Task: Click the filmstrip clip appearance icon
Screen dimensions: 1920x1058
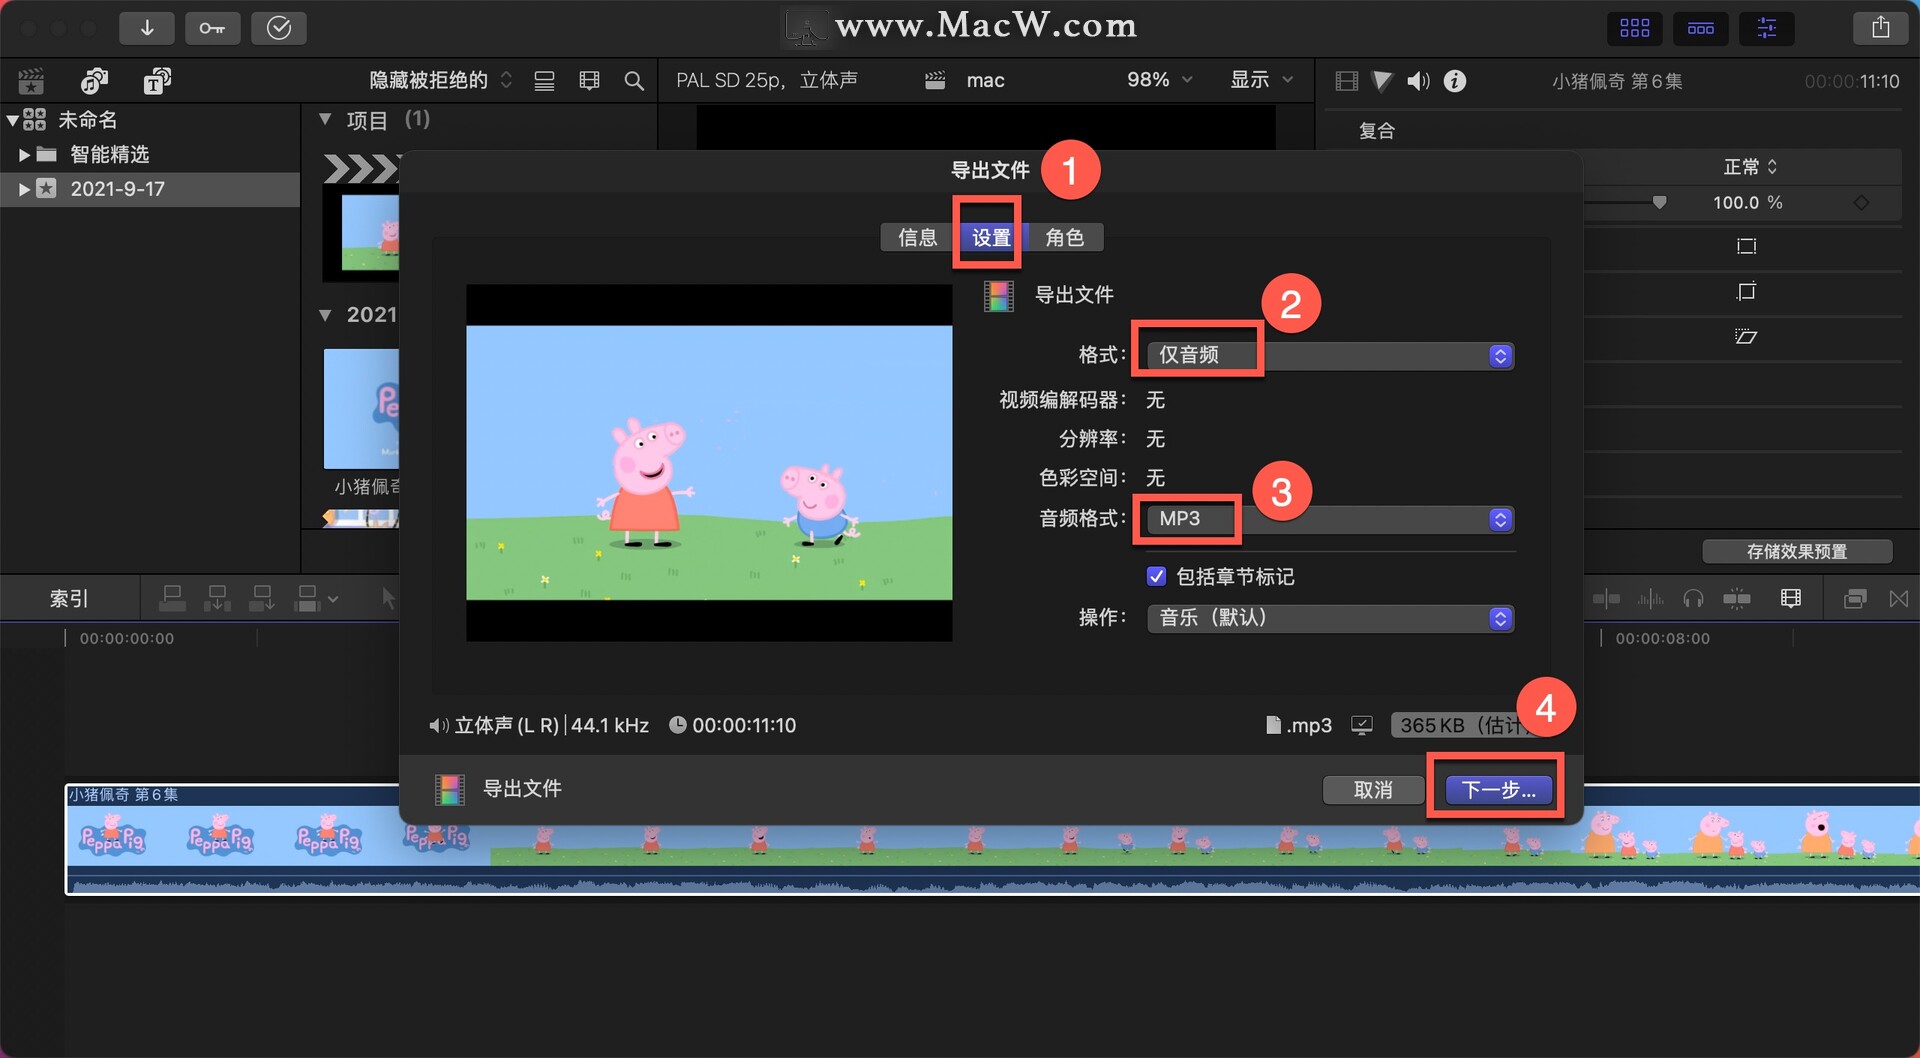Action: pos(590,81)
